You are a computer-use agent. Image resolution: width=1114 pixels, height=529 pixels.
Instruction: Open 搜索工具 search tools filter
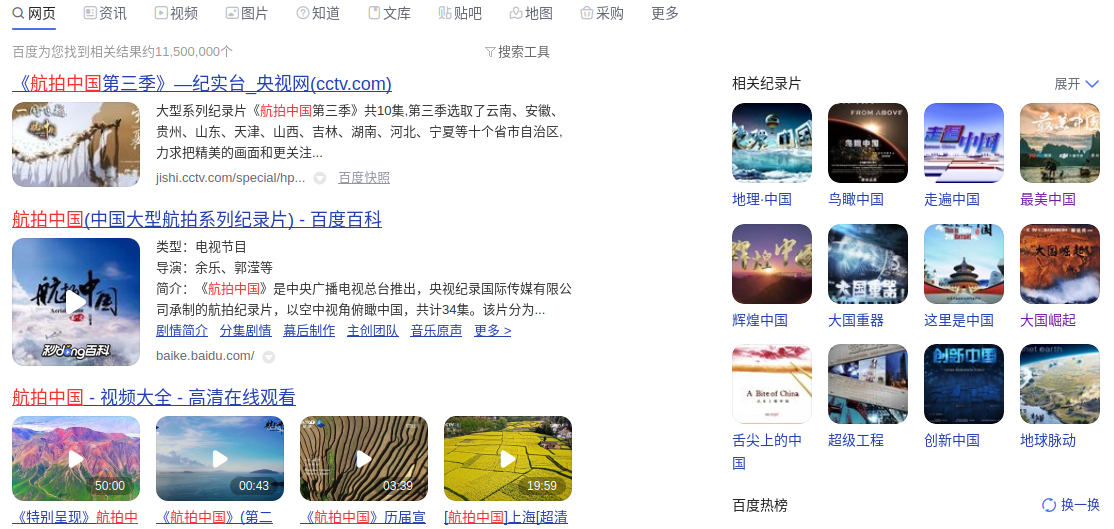pos(517,52)
